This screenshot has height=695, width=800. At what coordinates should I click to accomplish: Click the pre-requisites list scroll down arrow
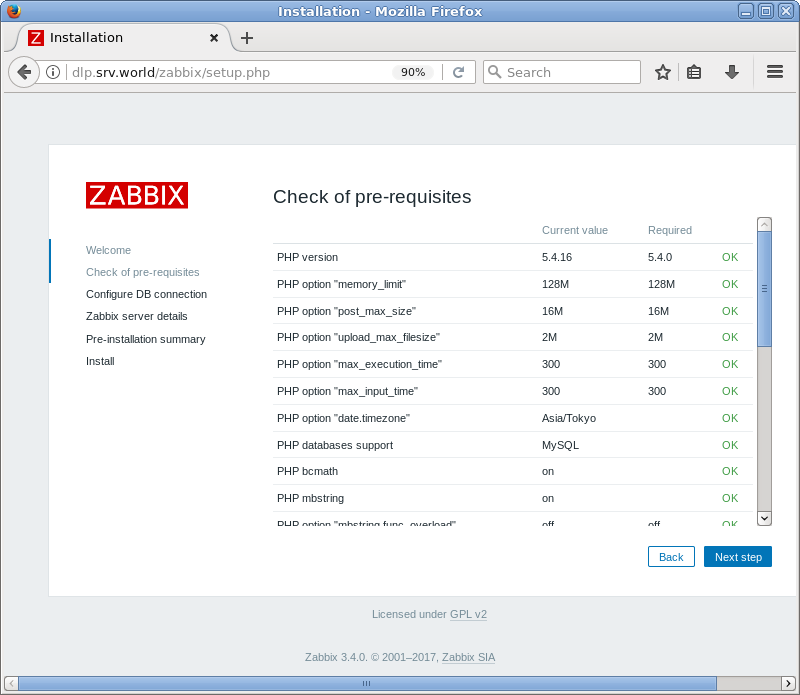coord(764,518)
